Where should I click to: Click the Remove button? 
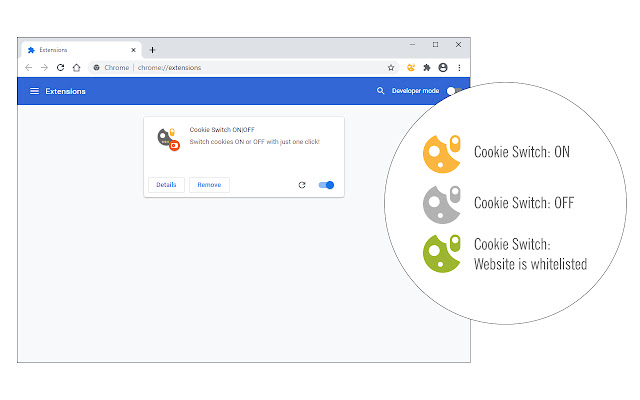tap(209, 185)
